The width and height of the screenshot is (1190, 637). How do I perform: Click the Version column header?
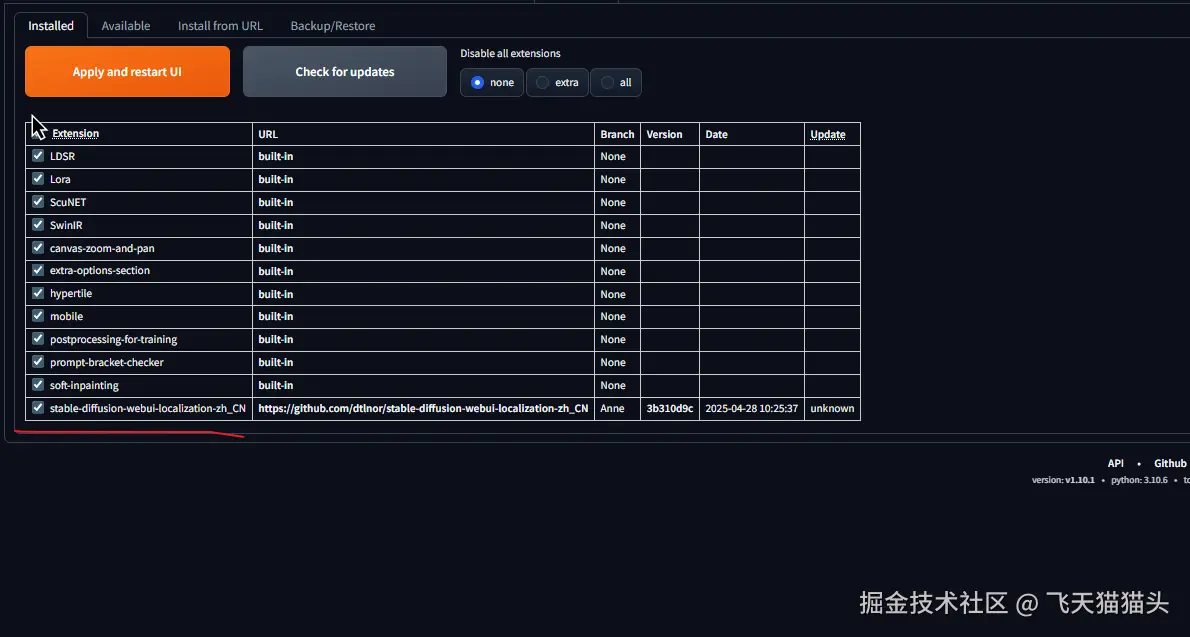click(x=664, y=134)
